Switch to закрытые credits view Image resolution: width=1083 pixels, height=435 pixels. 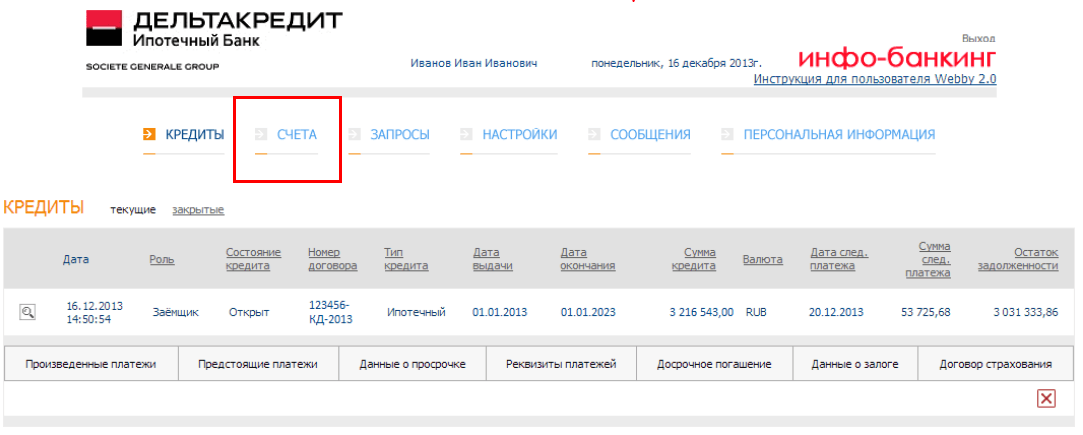(198, 210)
